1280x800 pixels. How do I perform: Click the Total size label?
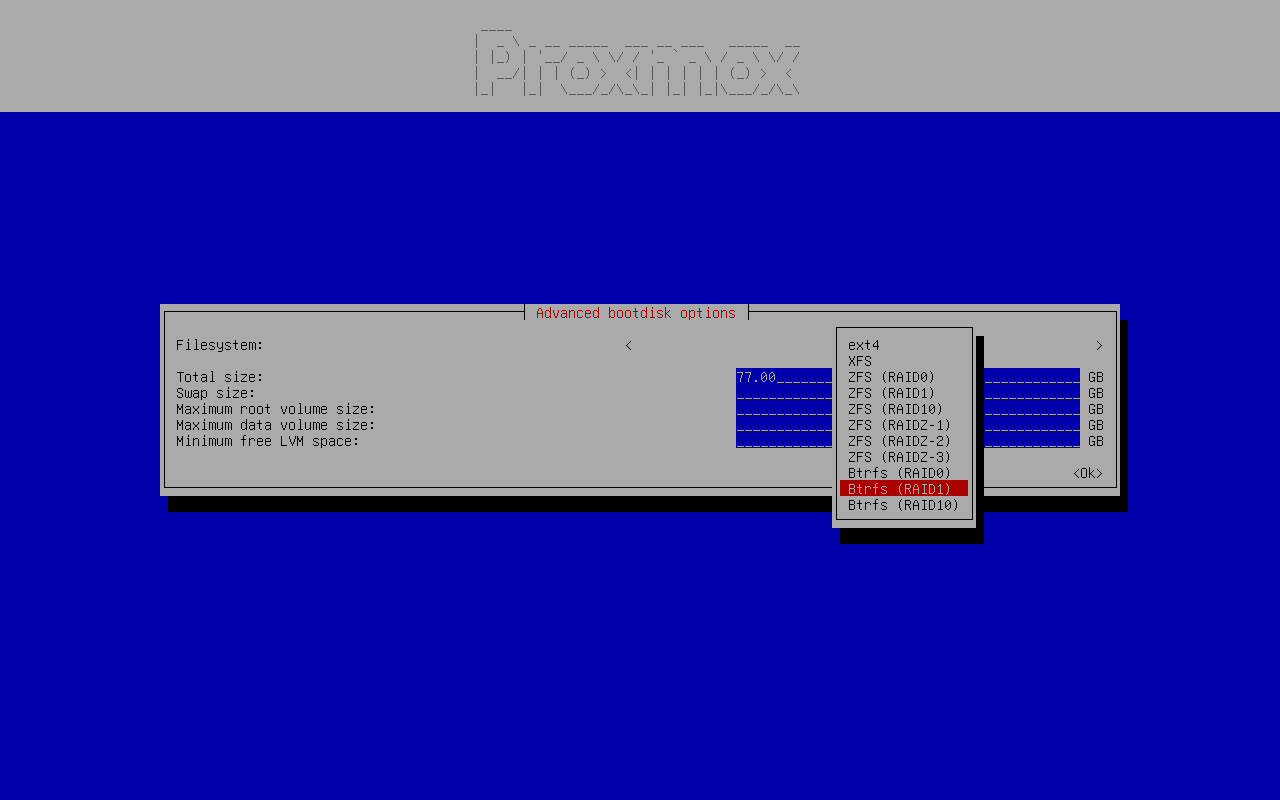(x=220, y=377)
